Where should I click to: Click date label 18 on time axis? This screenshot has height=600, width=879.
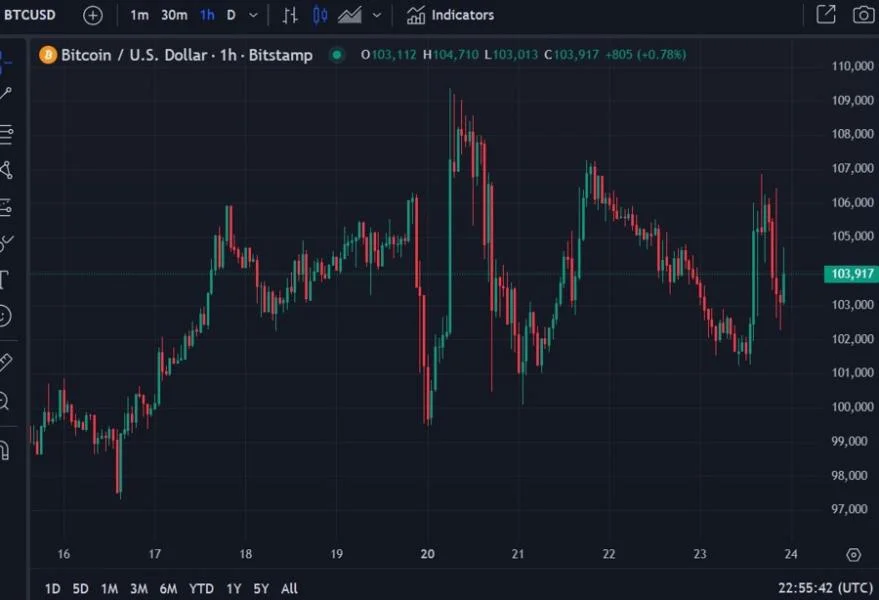(246, 554)
